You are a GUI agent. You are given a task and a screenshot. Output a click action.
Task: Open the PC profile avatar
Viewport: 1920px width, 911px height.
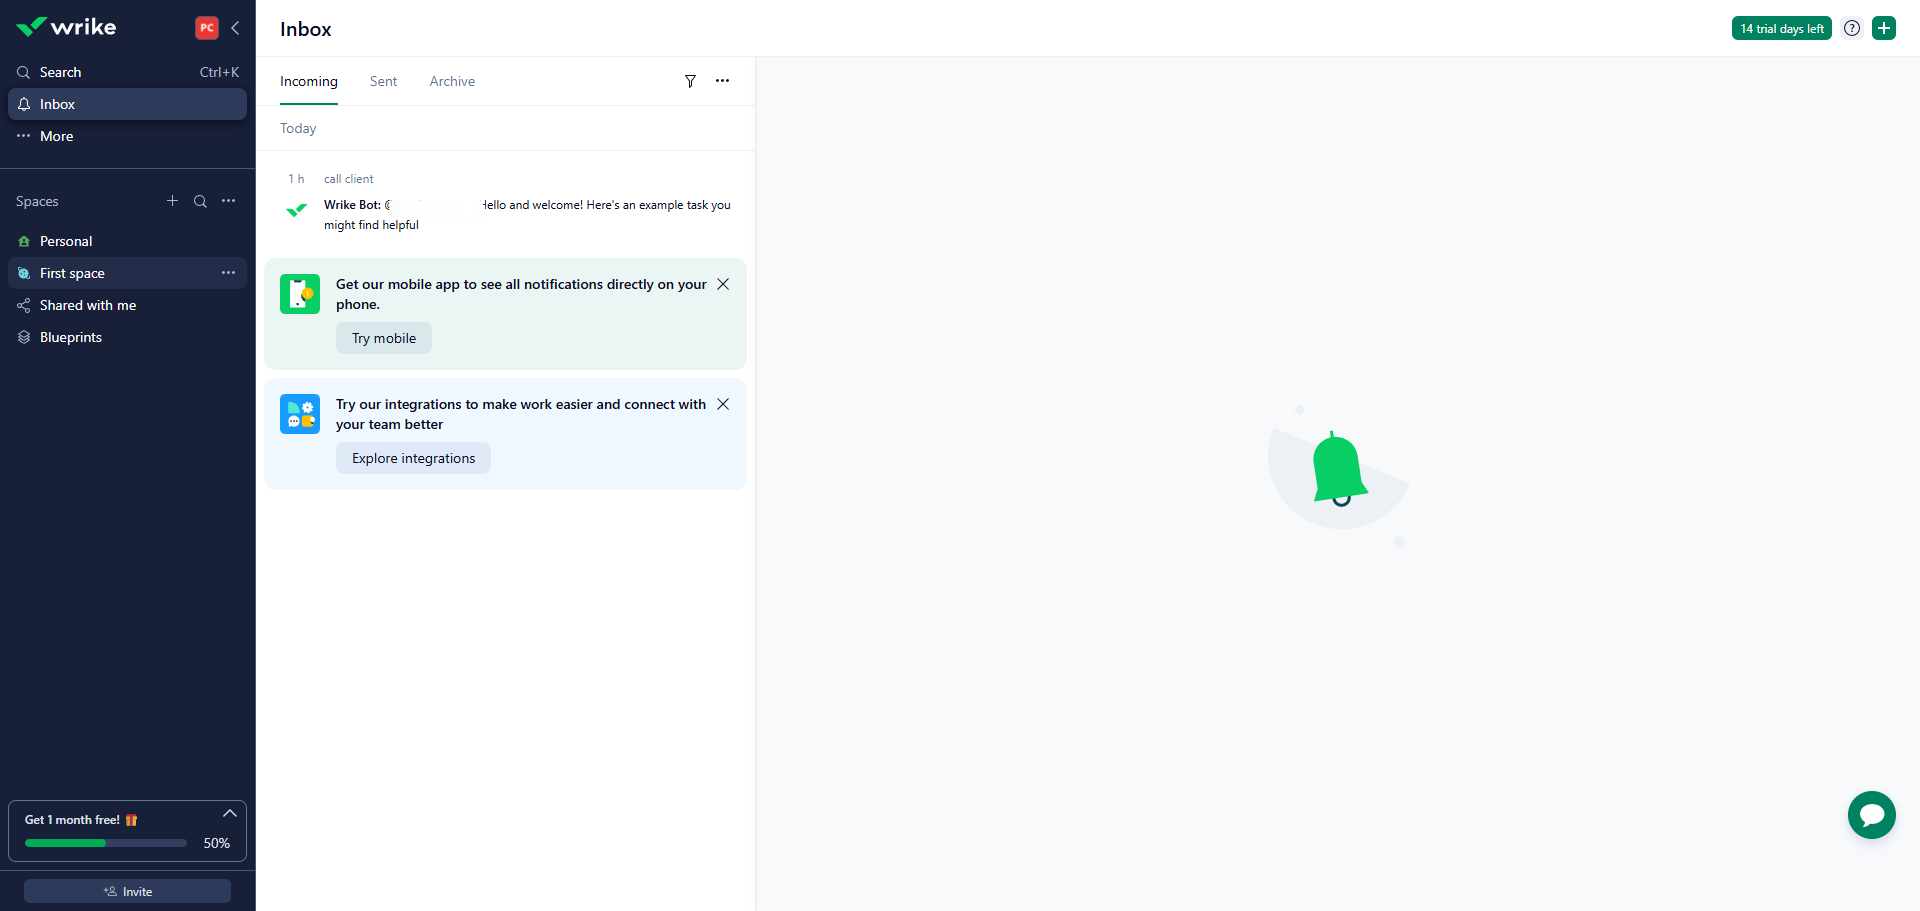pos(207,28)
